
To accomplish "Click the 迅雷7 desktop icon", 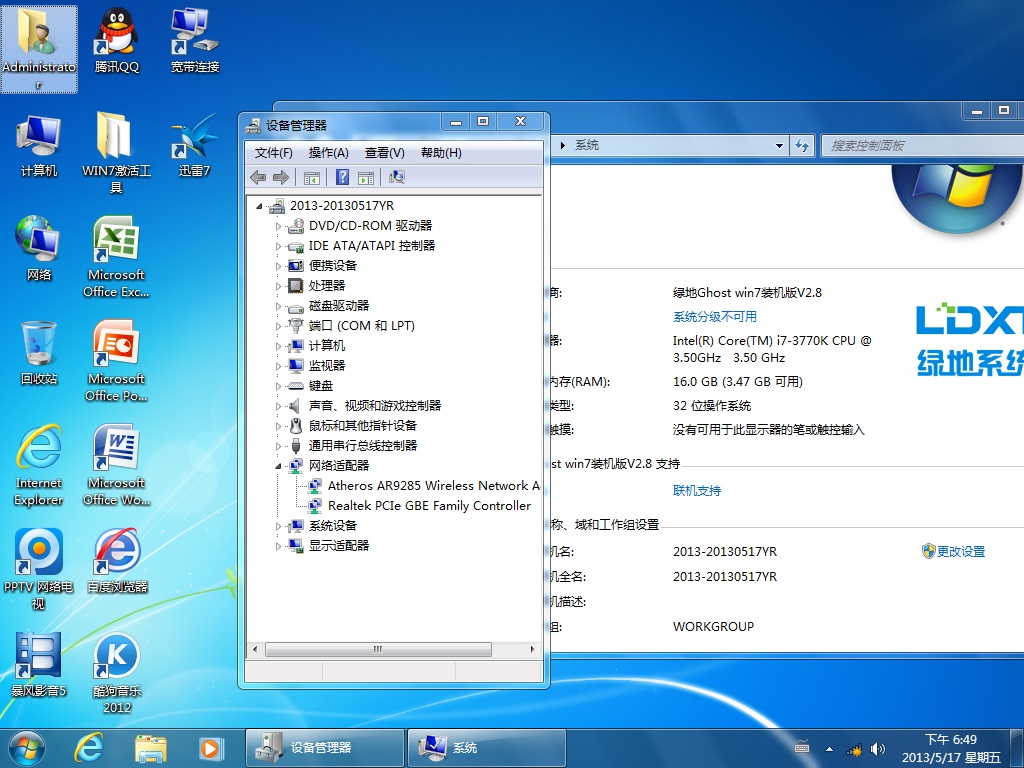I will click(x=195, y=145).
